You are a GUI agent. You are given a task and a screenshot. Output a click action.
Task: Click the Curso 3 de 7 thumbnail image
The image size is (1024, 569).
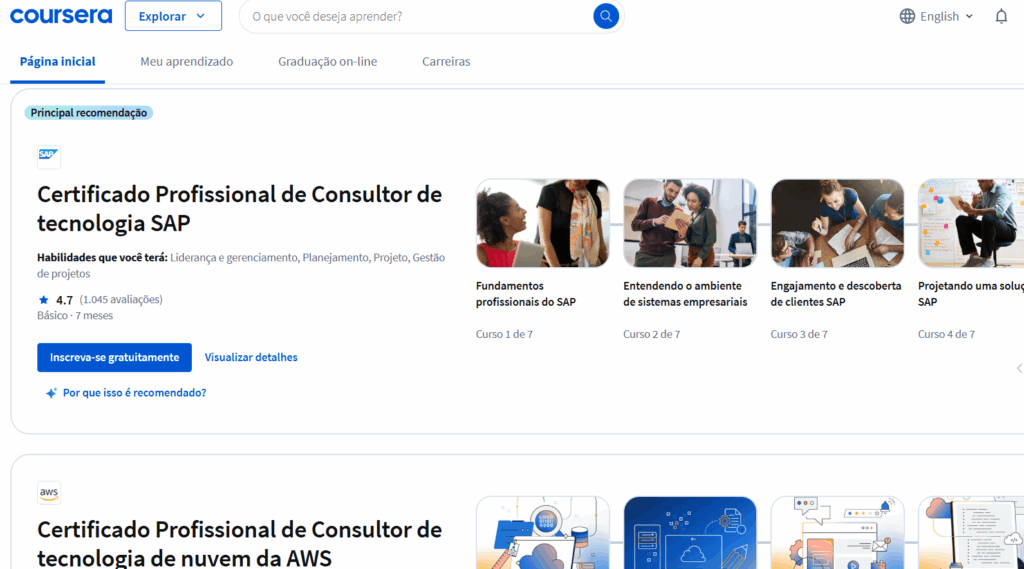[837, 223]
